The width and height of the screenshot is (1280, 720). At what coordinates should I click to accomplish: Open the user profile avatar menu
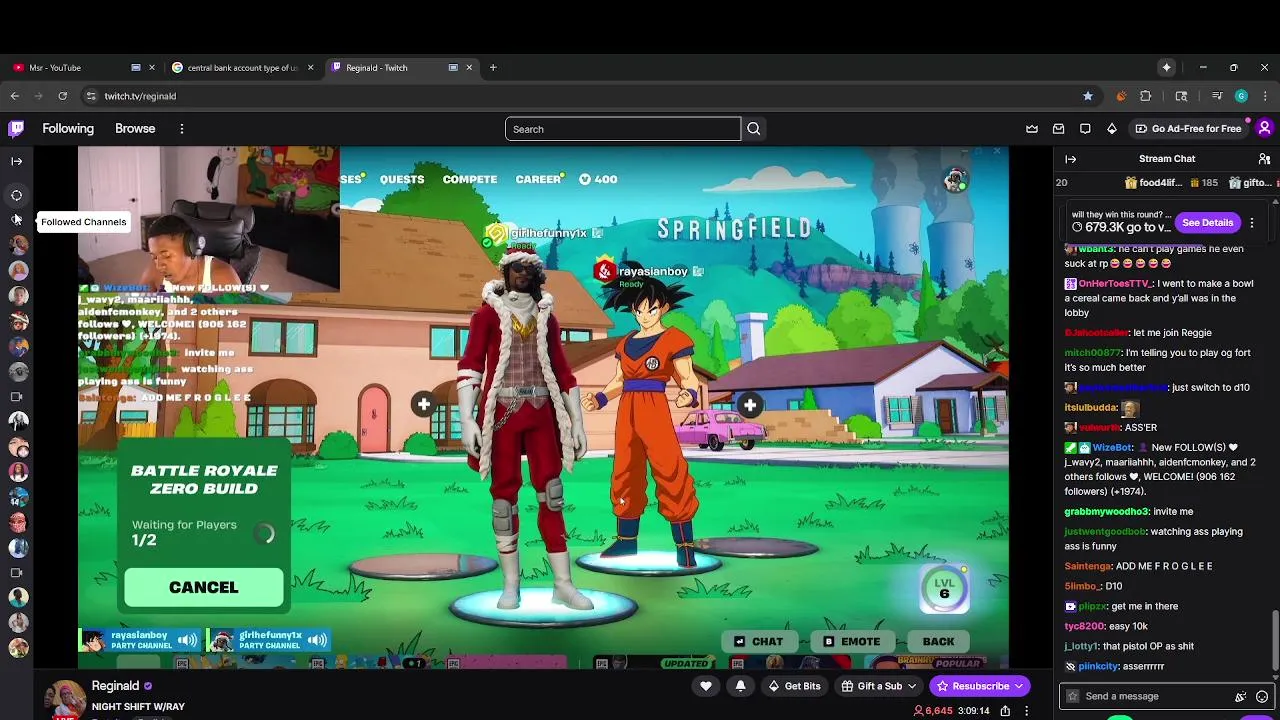1264,128
